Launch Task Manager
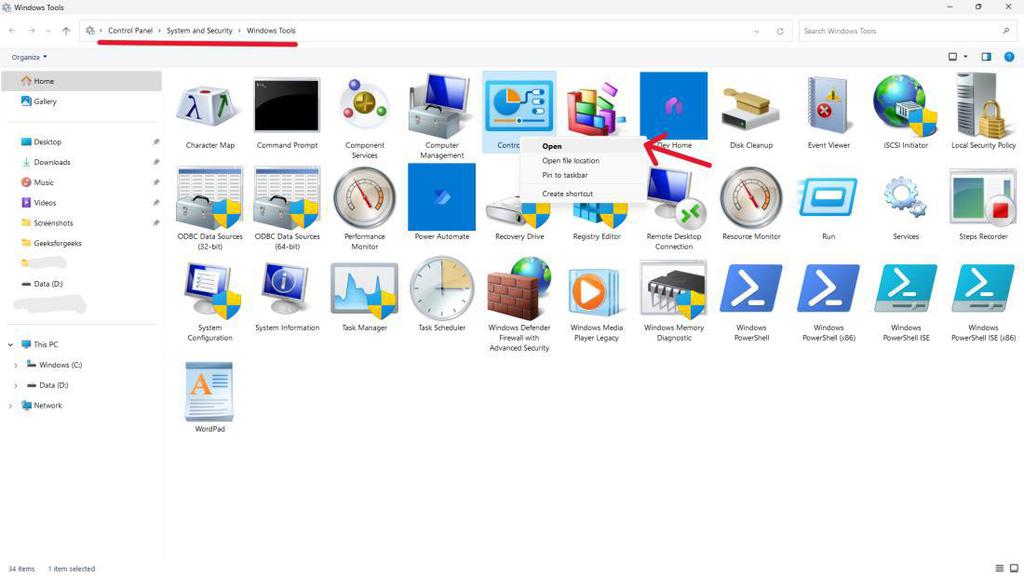Image resolution: width=1024 pixels, height=576 pixels. click(x=364, y=296)
